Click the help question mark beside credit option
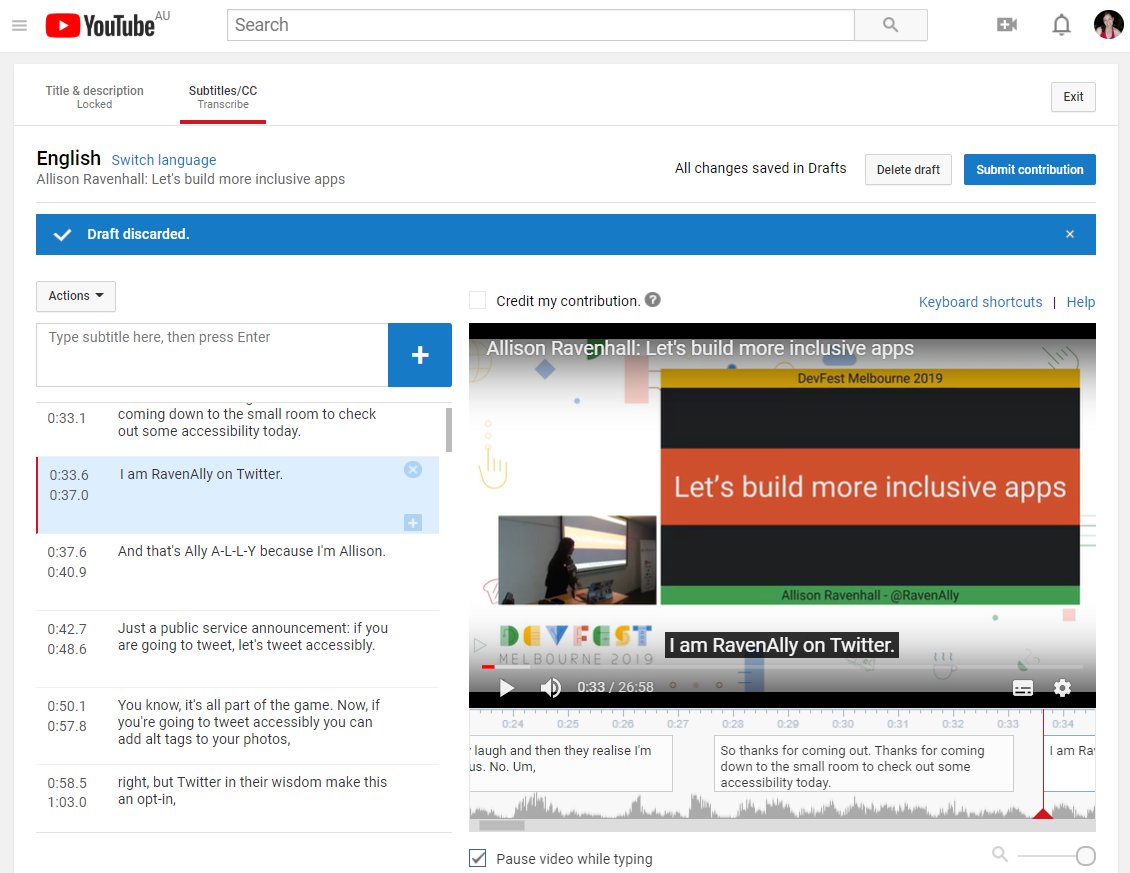Viewport: 1130px width, 873px height. [x=654, y=299]
